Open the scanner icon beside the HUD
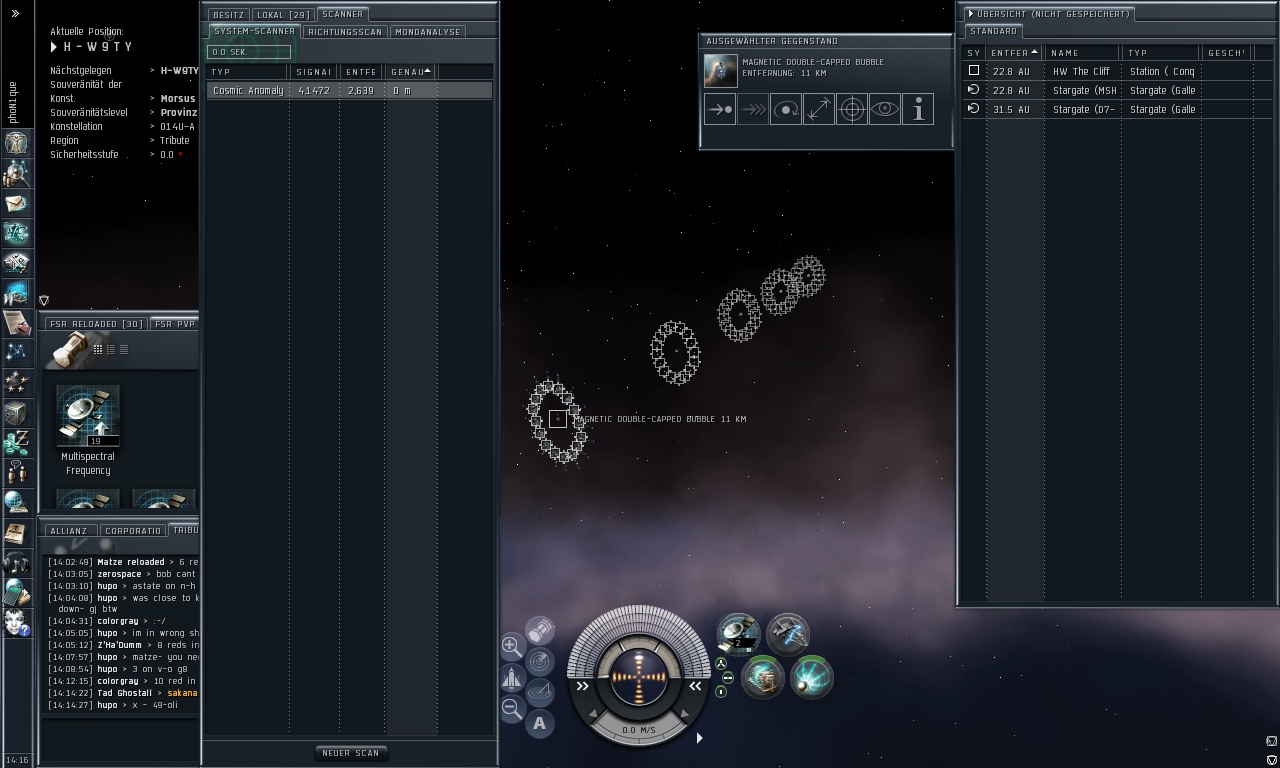 pyautogui.click(x=540, y=692)
